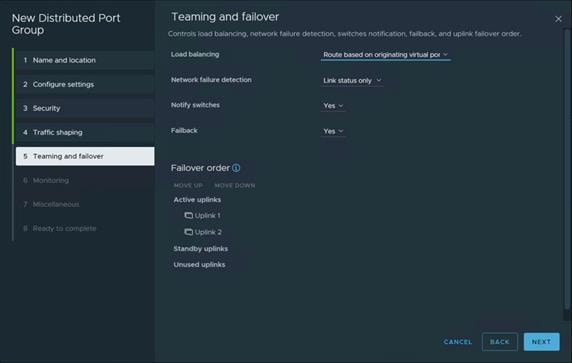Open the Configure settings step
The image size is (572, 363).
85,84
